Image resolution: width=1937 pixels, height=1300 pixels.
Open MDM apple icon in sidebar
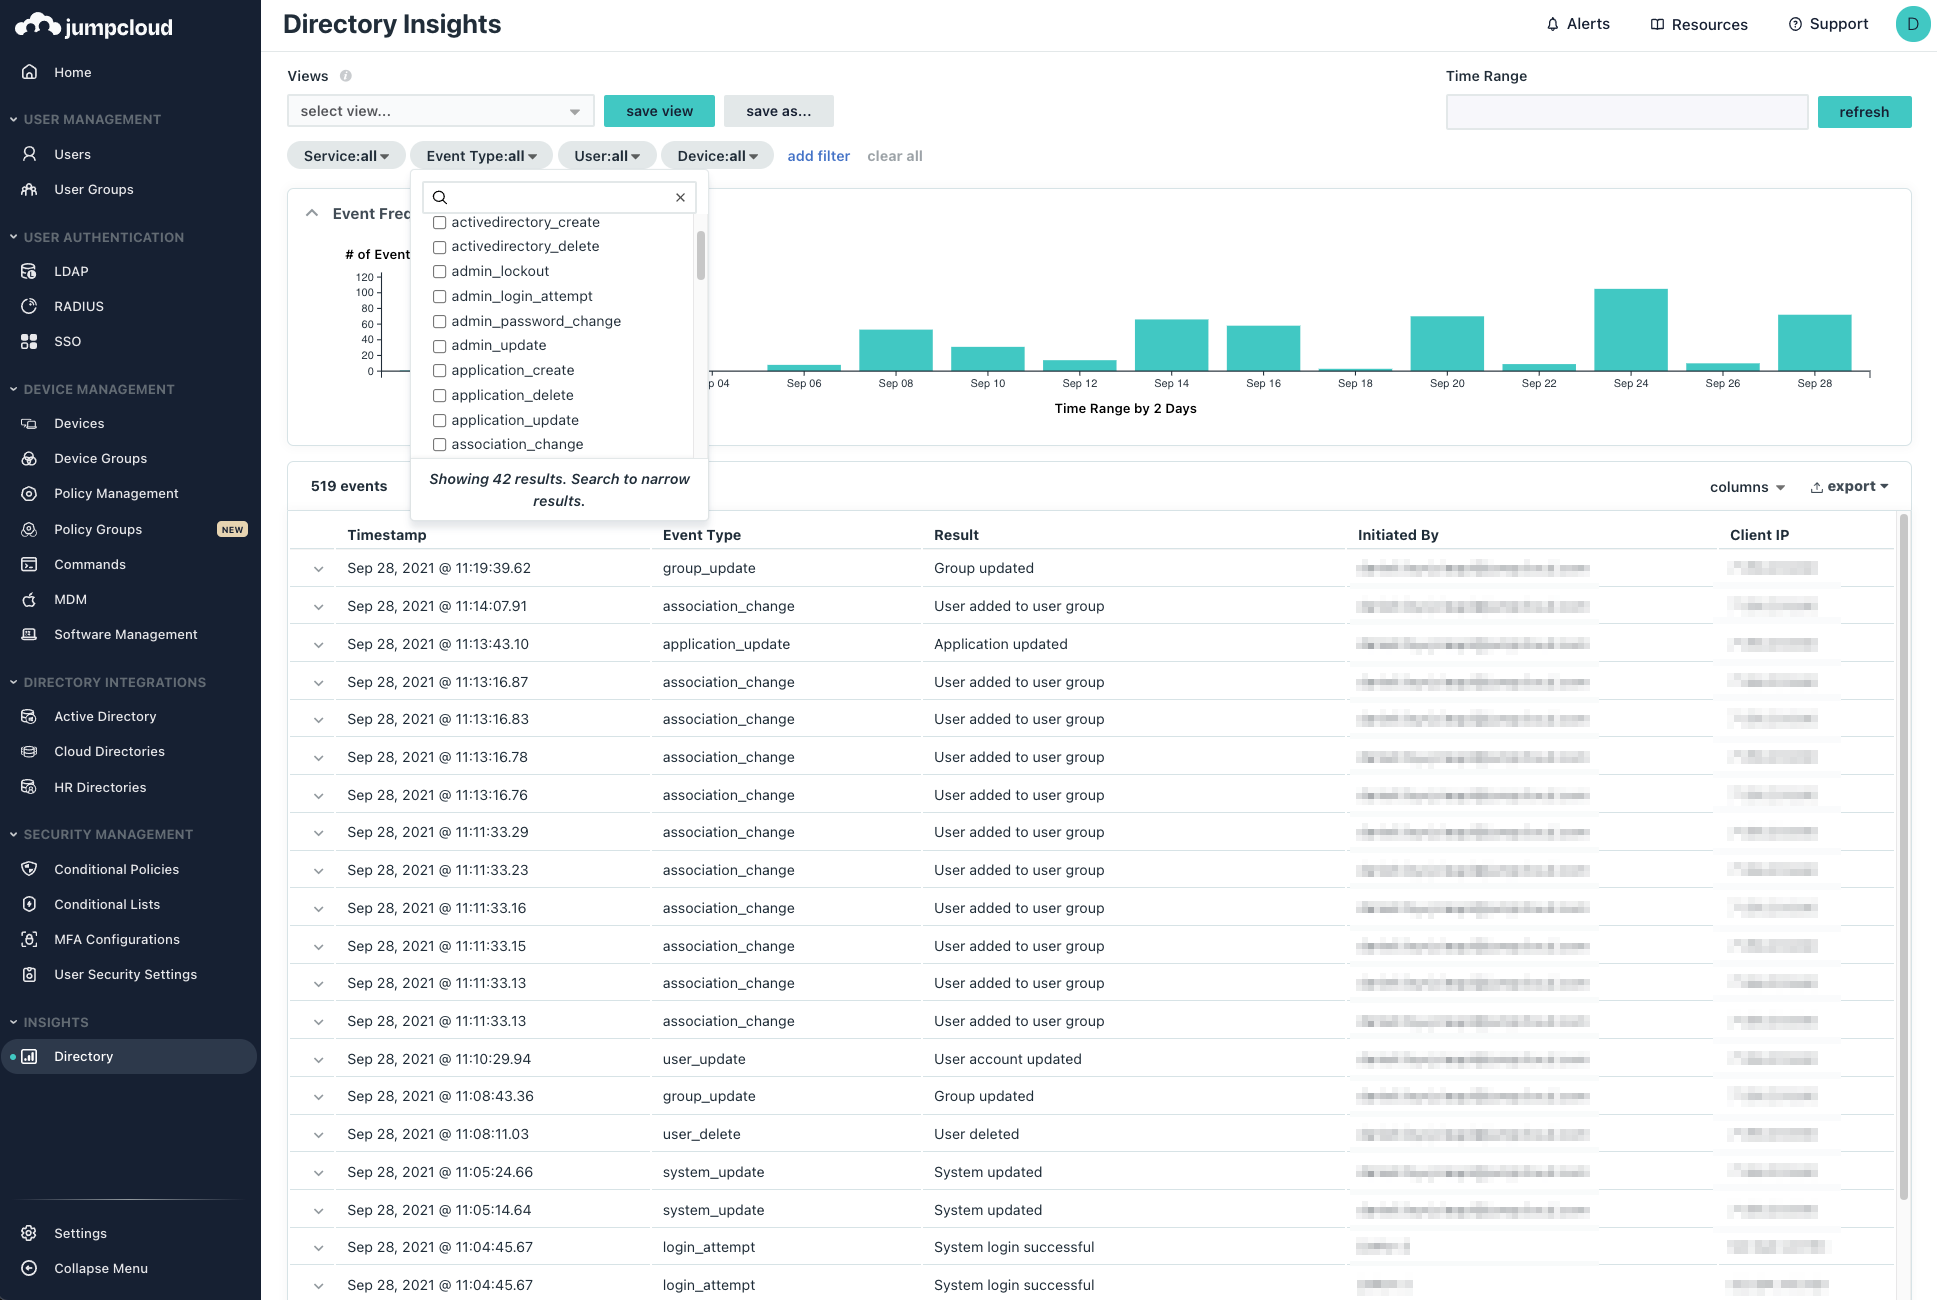(29, 599)
